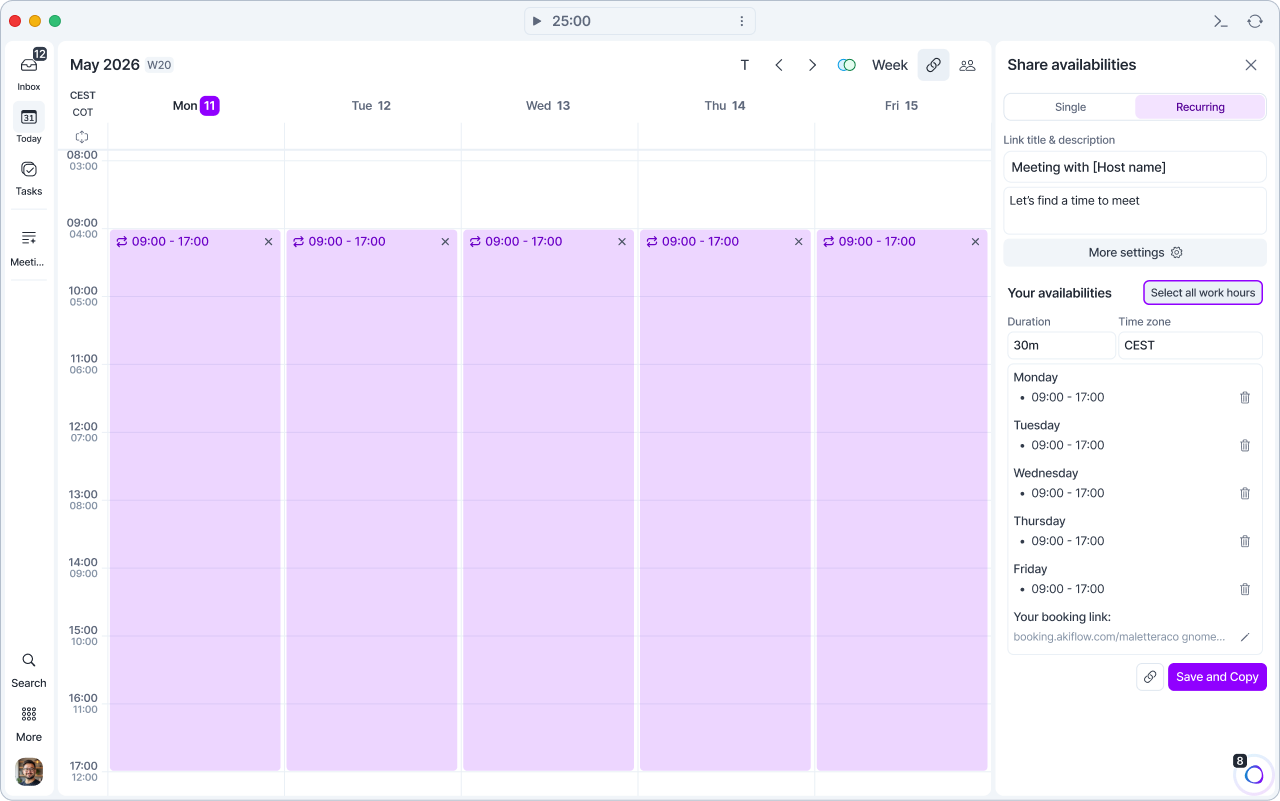Delete Friday's 09:00 - 17:00 slot
The width and height of the screenshot is (1280, 801).
point(1245,589)
